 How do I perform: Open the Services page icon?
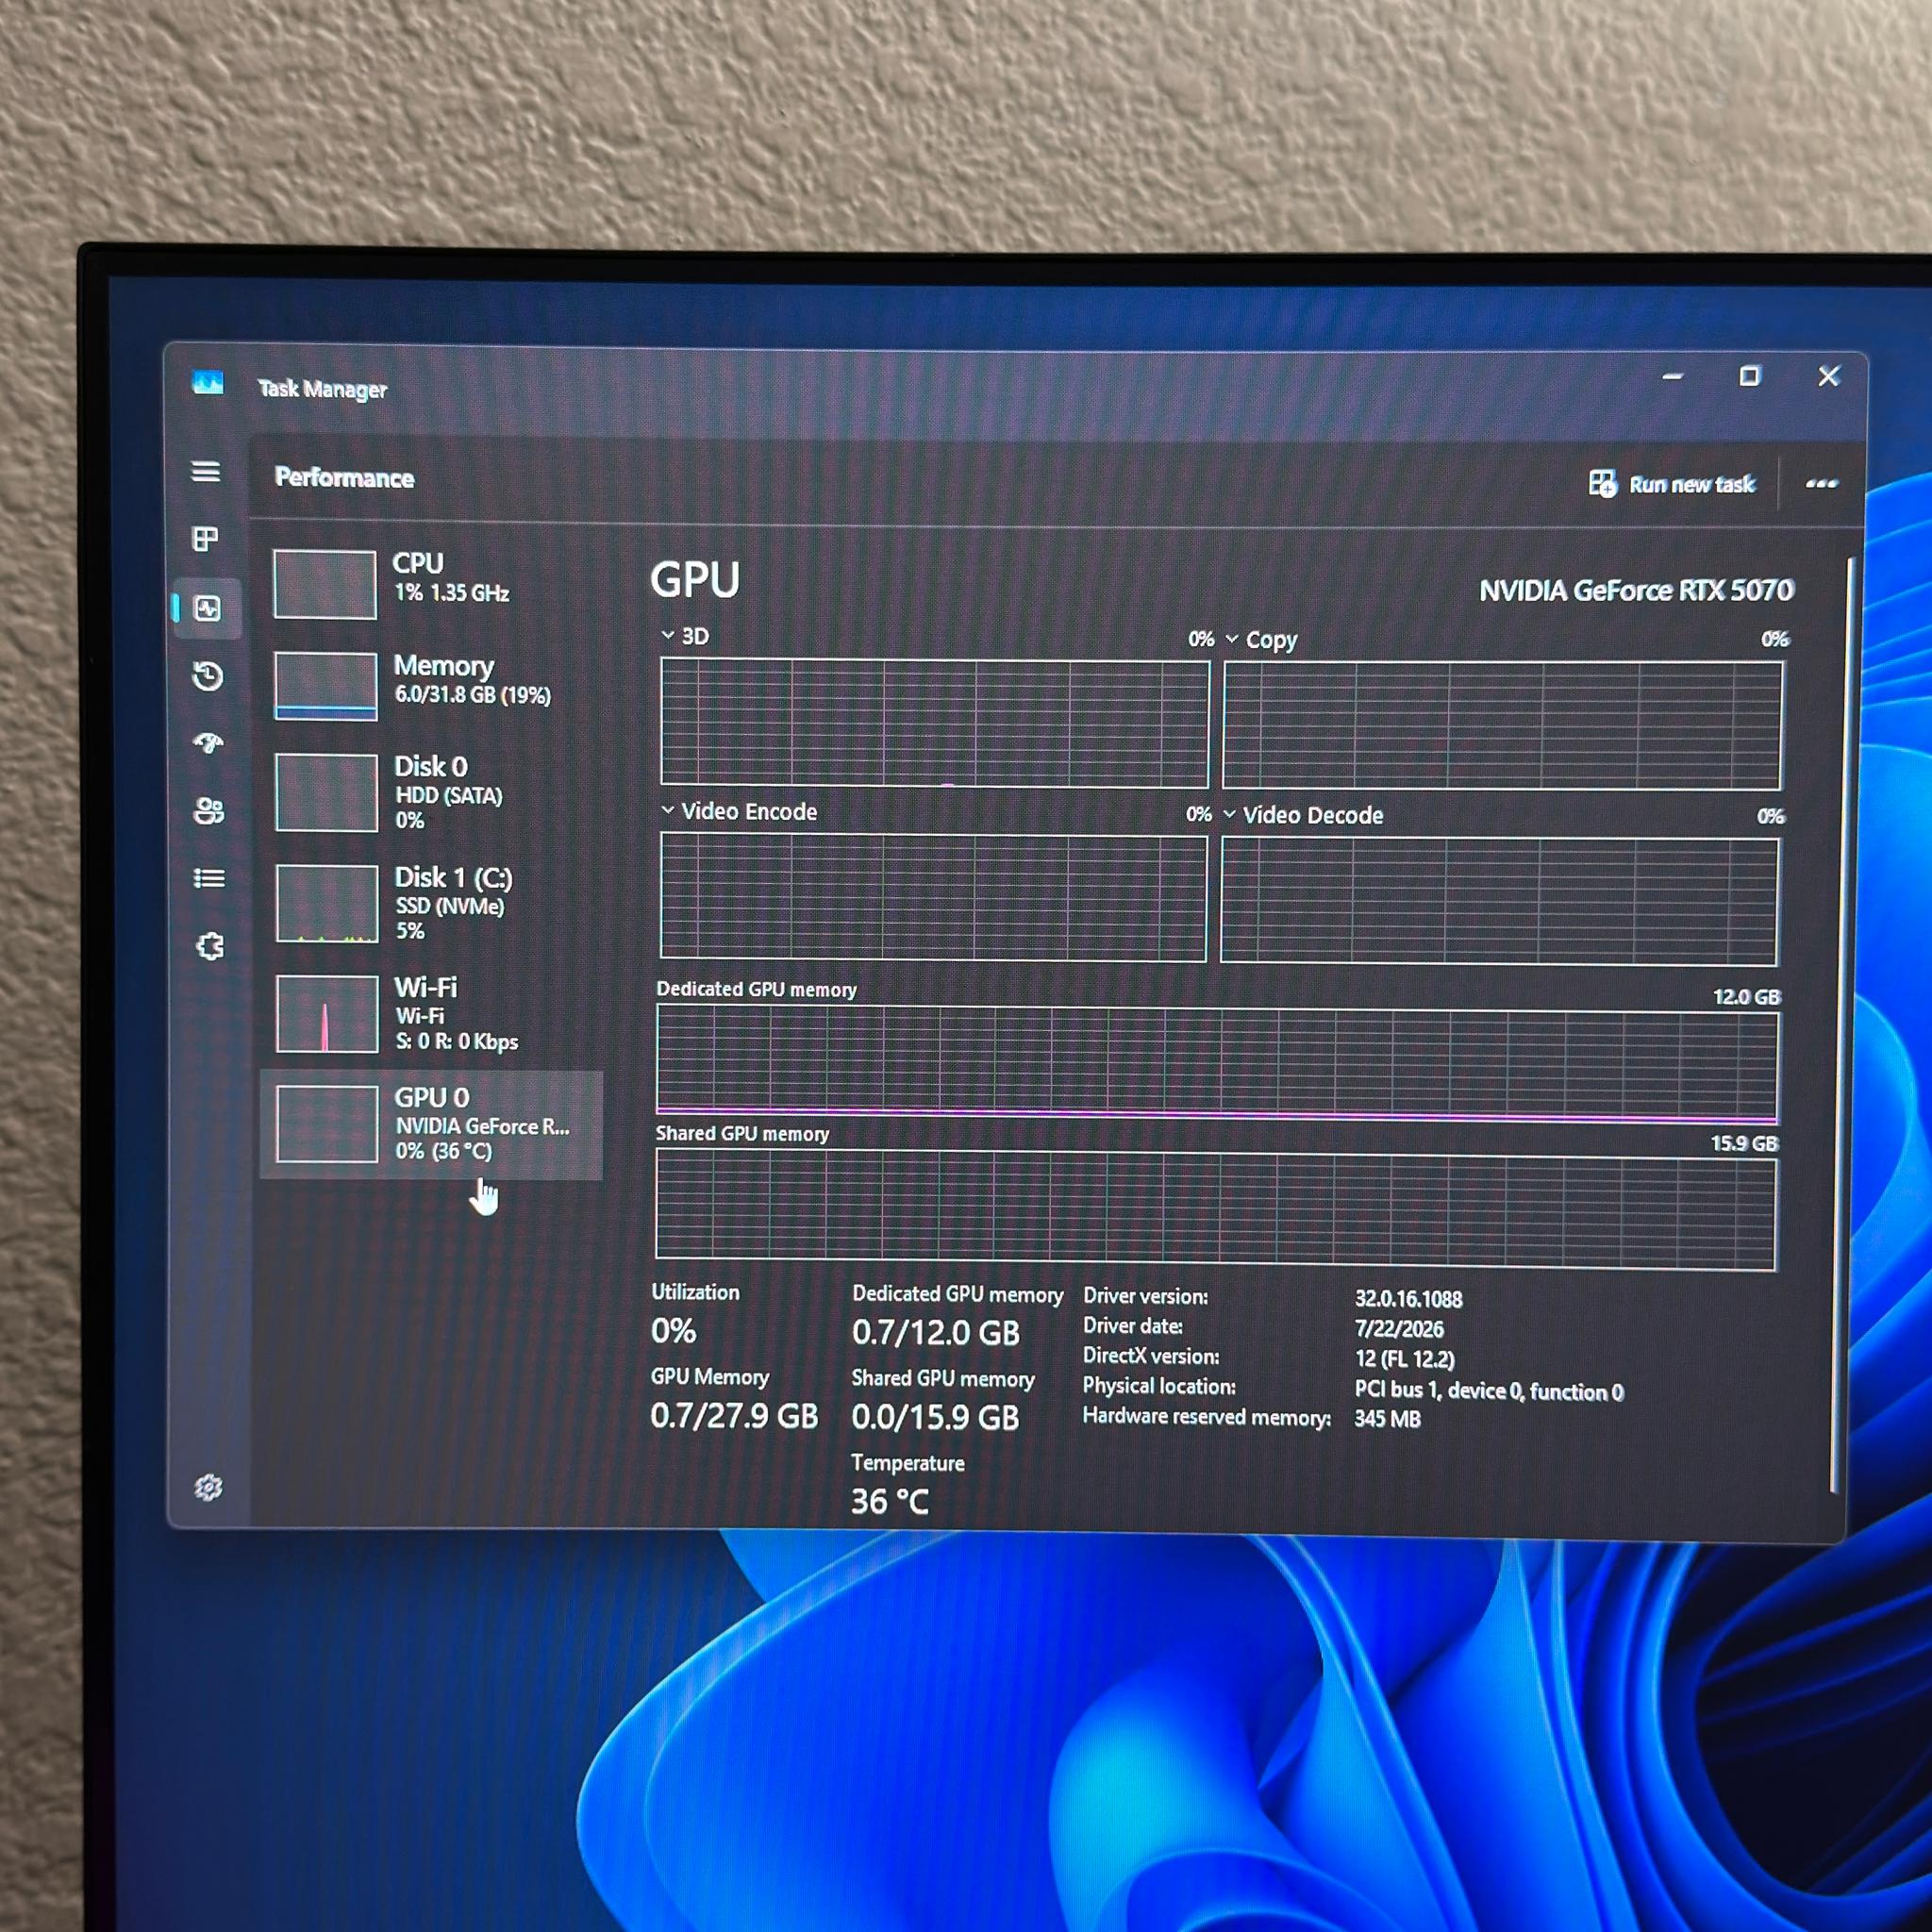pyautogui.click(x=210, y=946)
